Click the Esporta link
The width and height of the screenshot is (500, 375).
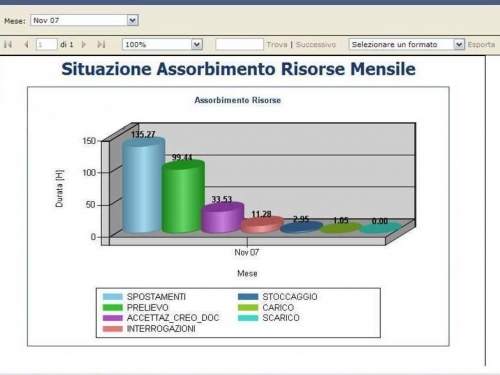pos(481,44)
